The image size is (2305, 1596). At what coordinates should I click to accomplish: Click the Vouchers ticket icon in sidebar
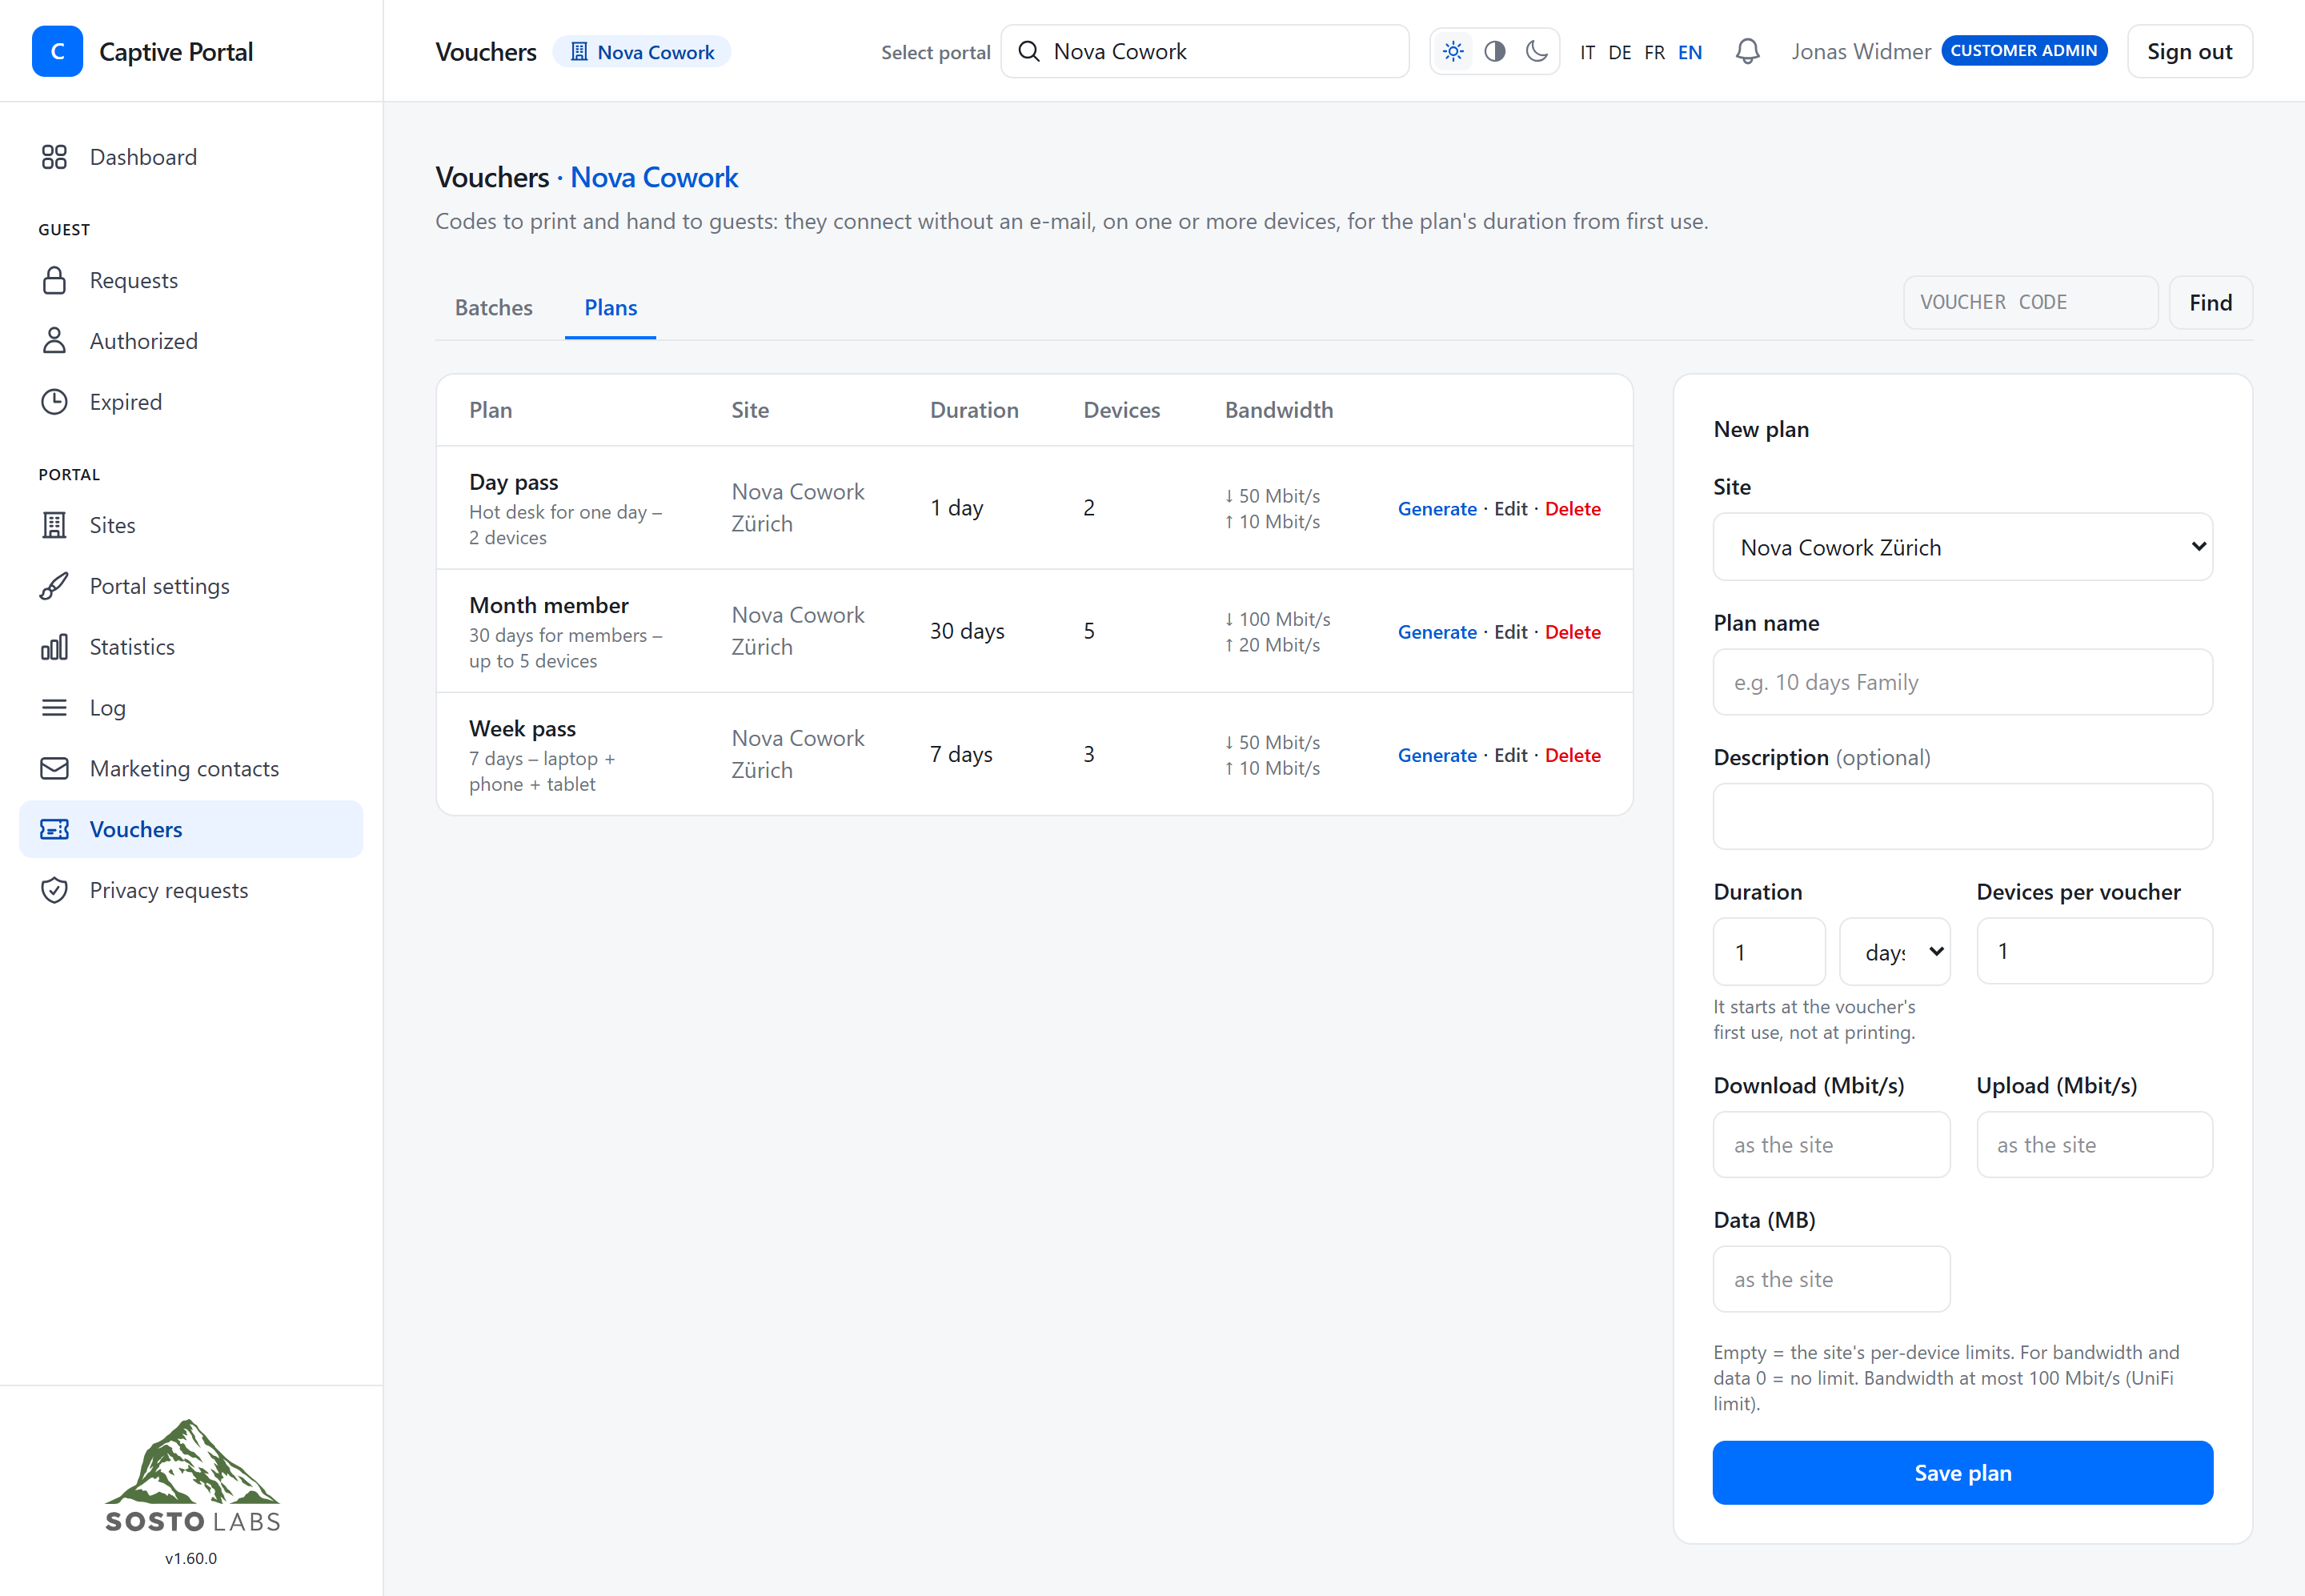(x=54, y=829)
